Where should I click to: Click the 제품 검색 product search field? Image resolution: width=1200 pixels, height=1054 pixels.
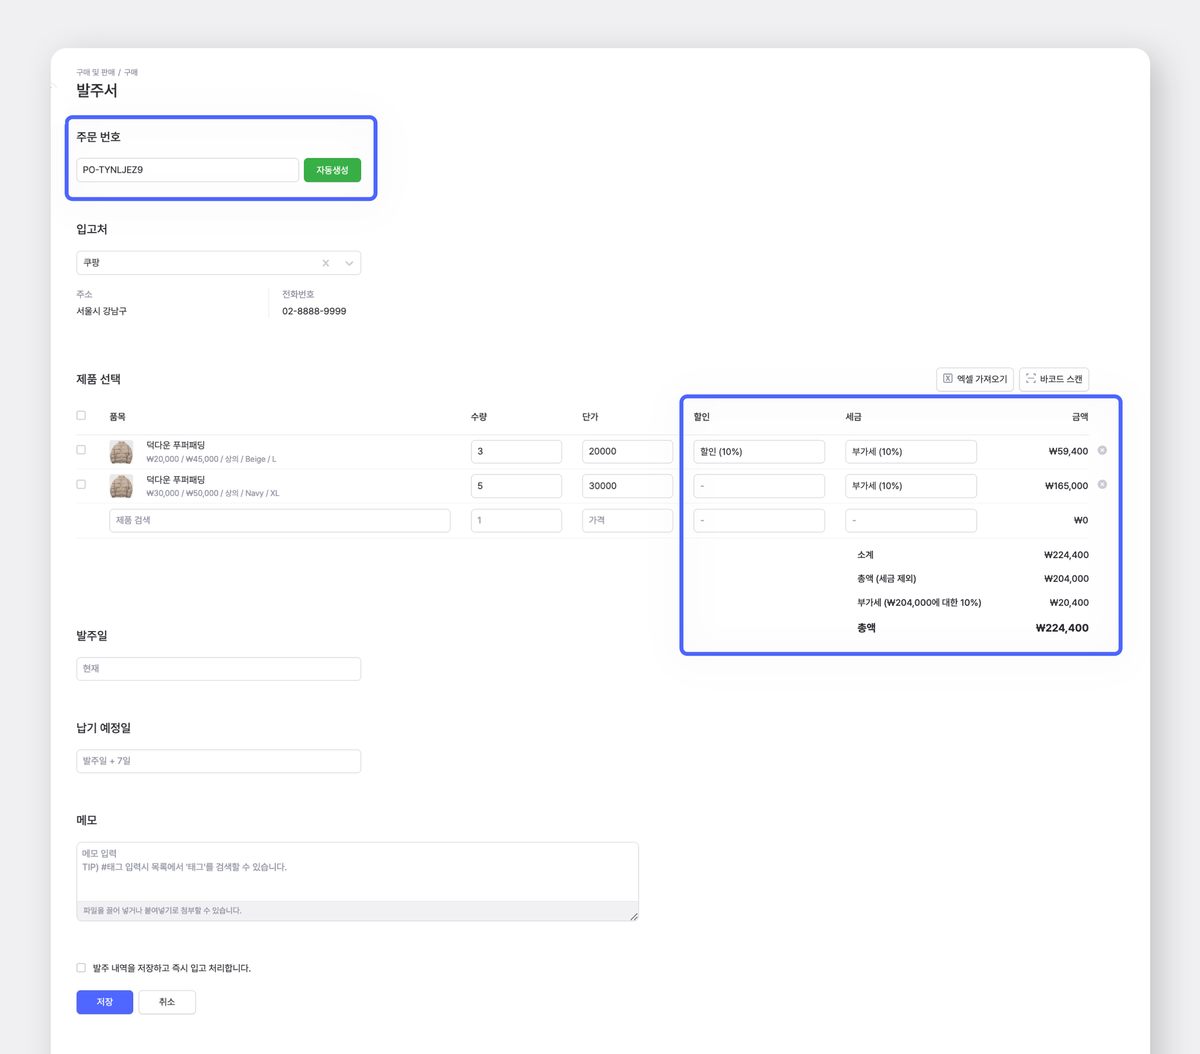click(x=279, y=520)
